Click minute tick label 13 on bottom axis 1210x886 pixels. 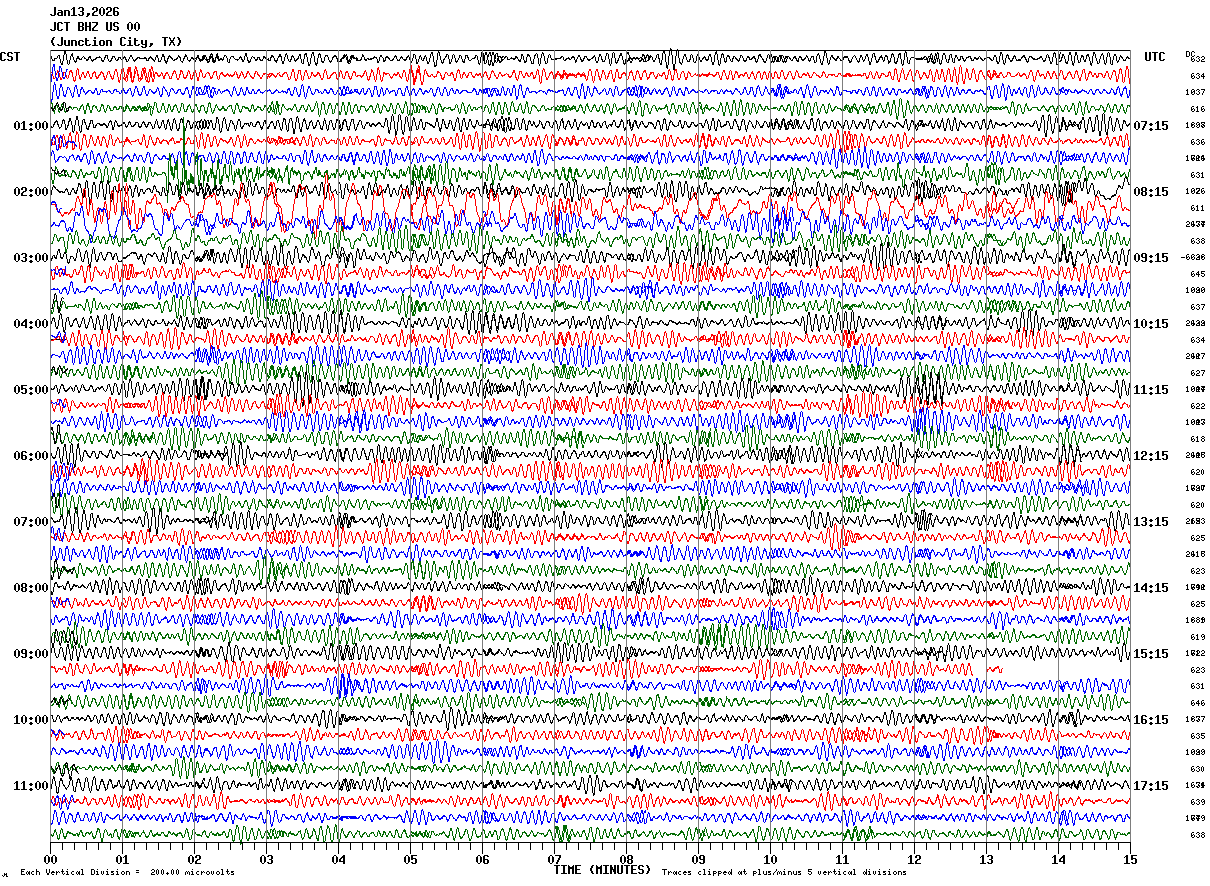[986, 859]
